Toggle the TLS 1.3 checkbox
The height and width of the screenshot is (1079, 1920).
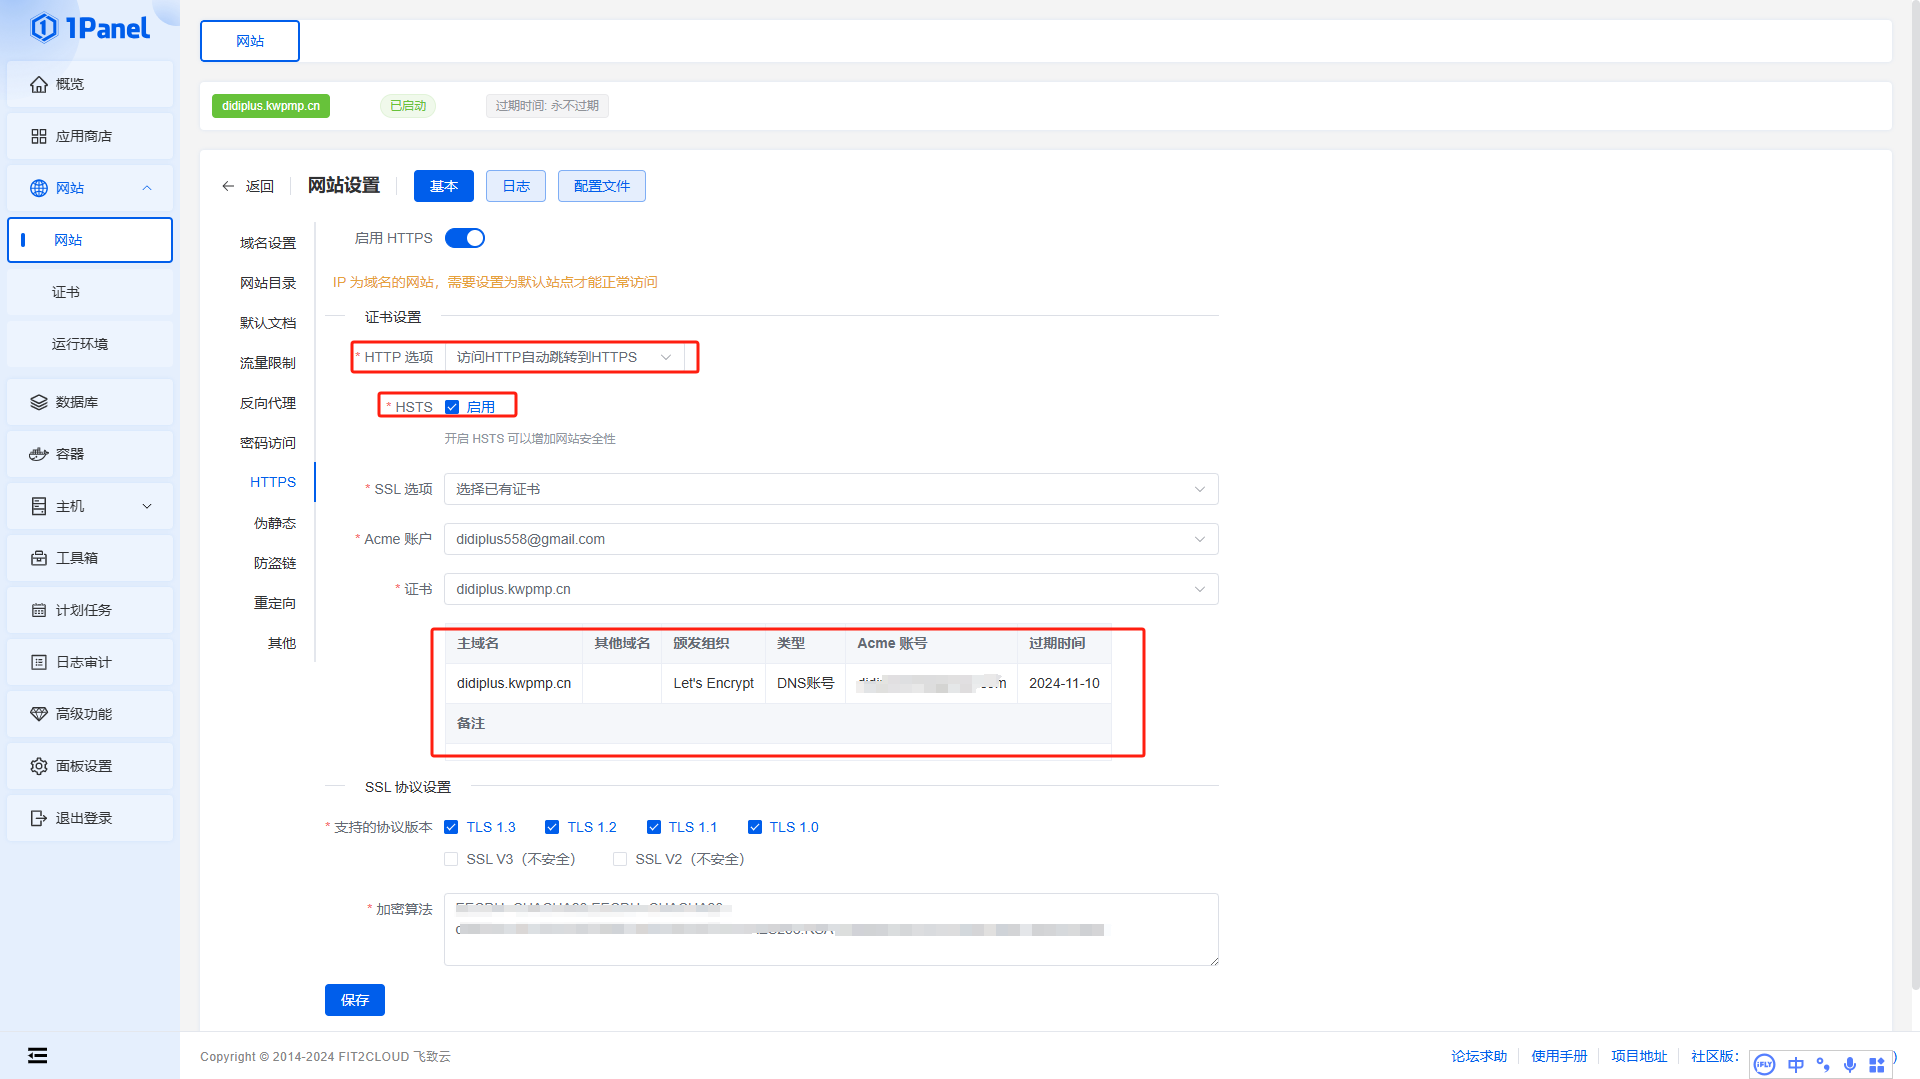click(x=451, y=827)
